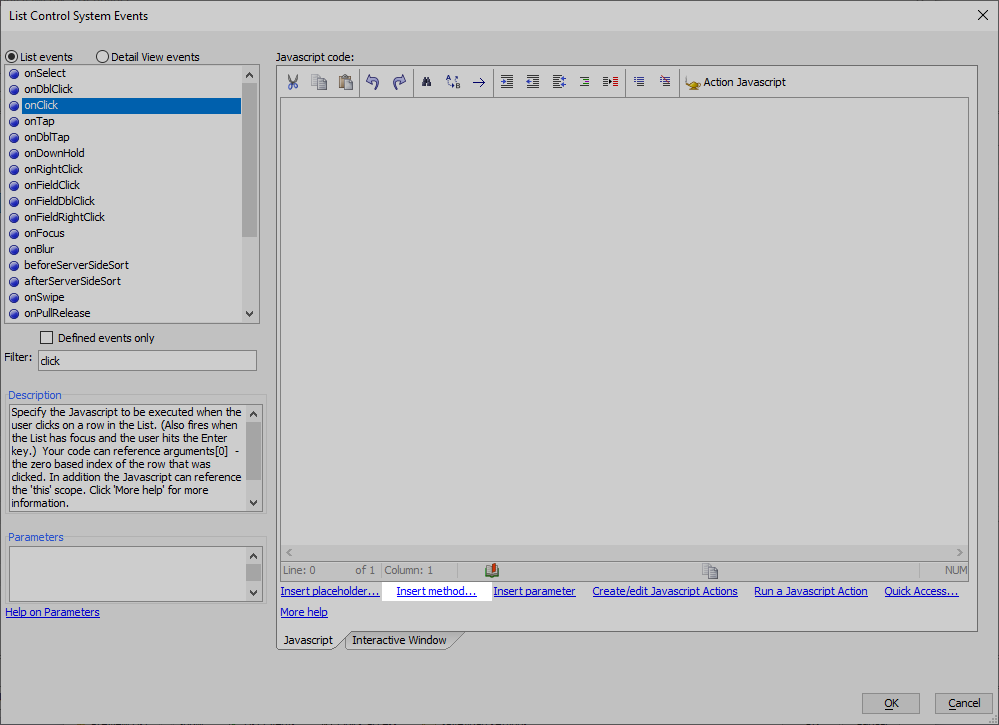Click the code editor scroll left arrow
Viewport: 999px width, 725px height.
[289, 552]
